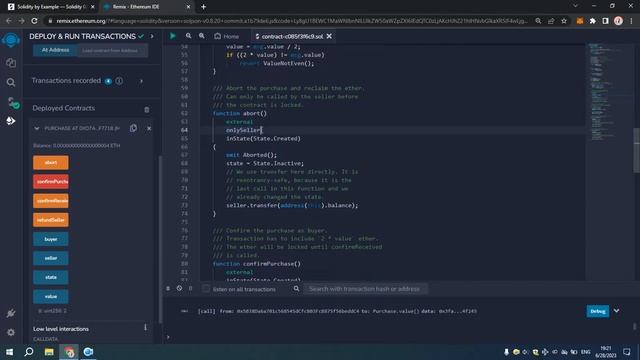Screen dimensions: 640x360
Task: Click the browser address bar URL
Action: coord(291,20)
